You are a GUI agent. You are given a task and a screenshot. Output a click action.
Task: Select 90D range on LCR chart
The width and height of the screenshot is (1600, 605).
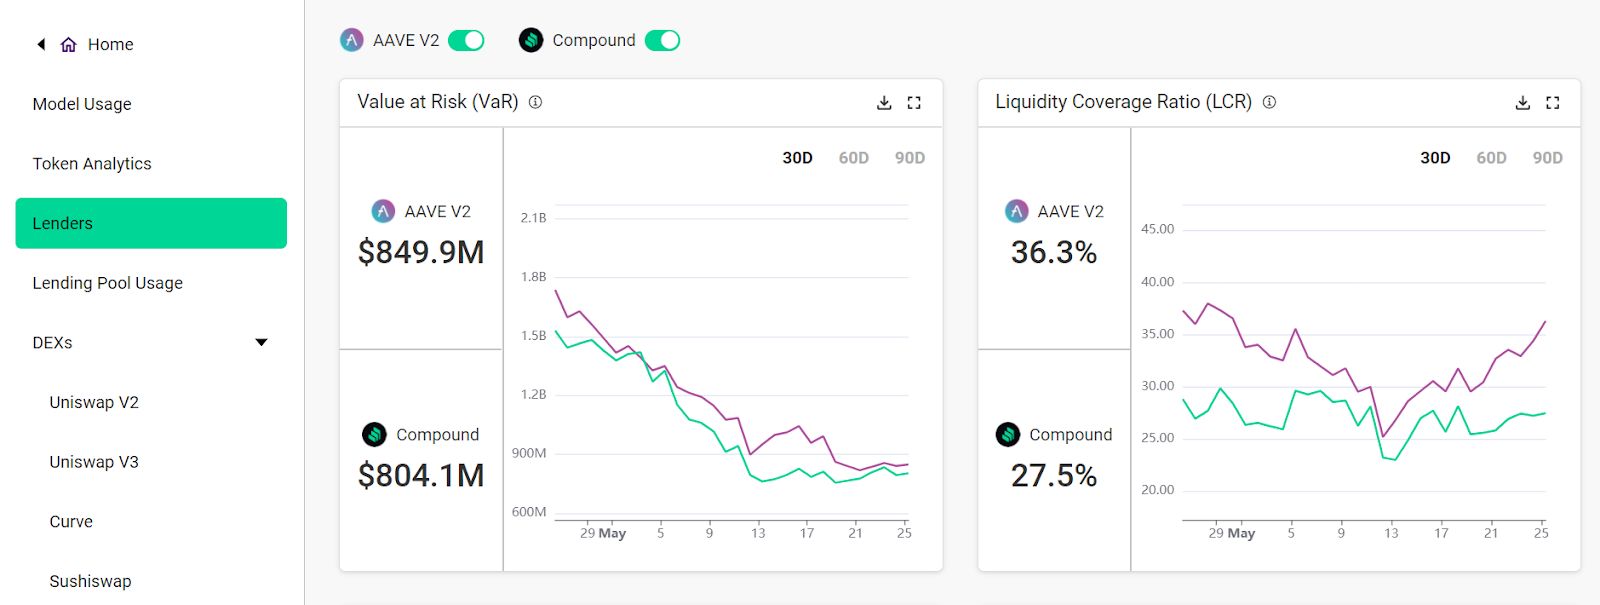tap(1548, 158)
